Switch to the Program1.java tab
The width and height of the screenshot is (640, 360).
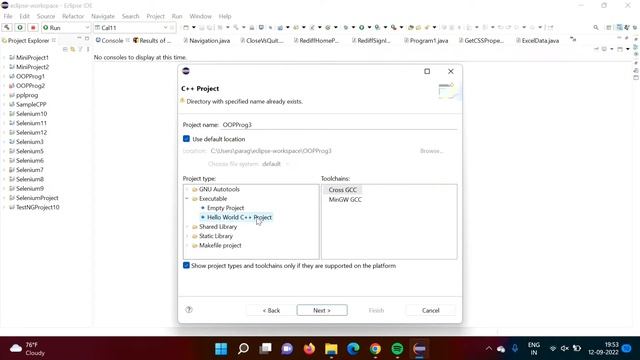point(426,40)
